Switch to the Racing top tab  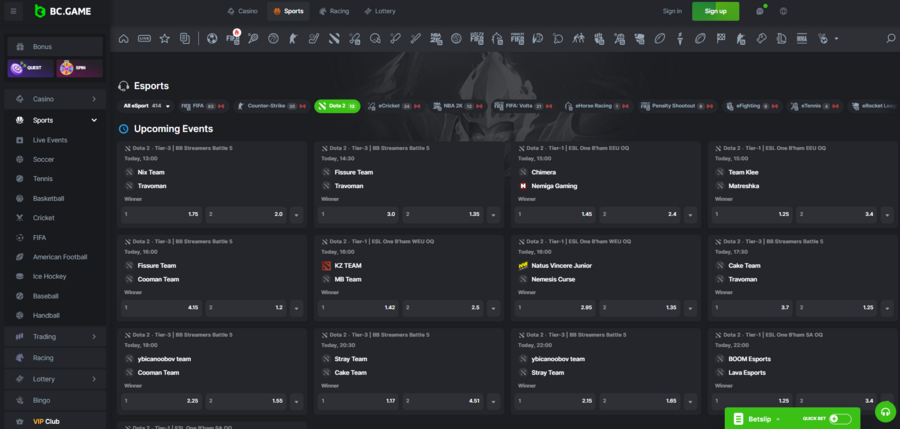click(x=334, y=11)
